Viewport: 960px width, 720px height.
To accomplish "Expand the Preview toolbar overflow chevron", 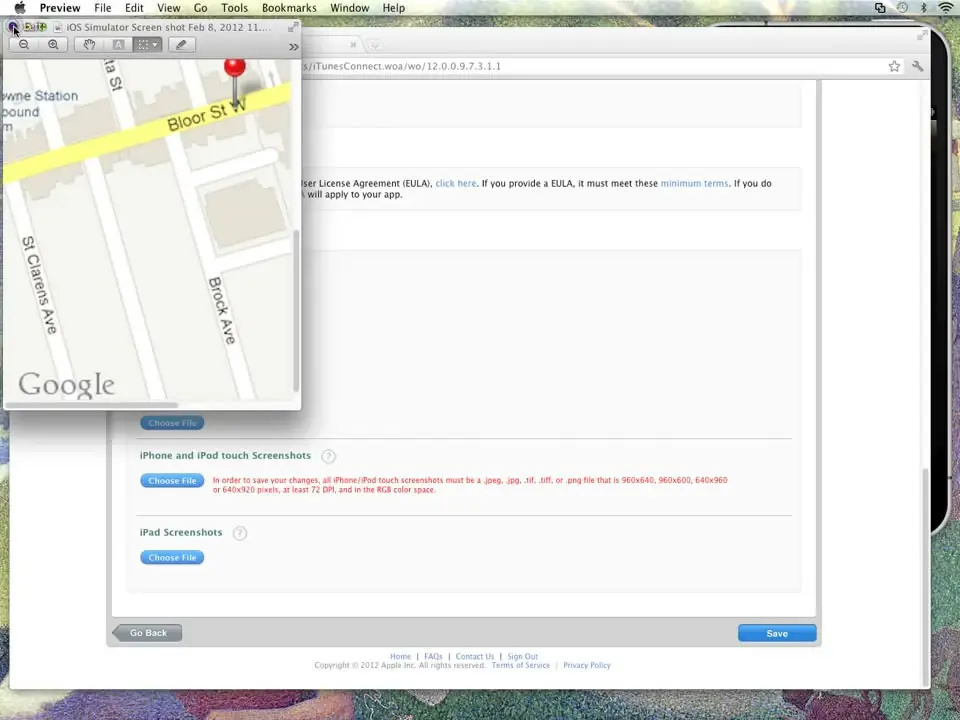I will pyautogui.click(x=294, y=47).
